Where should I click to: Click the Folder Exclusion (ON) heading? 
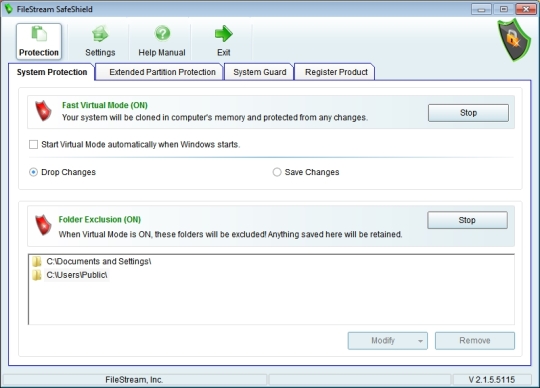[x=100, y=219]
